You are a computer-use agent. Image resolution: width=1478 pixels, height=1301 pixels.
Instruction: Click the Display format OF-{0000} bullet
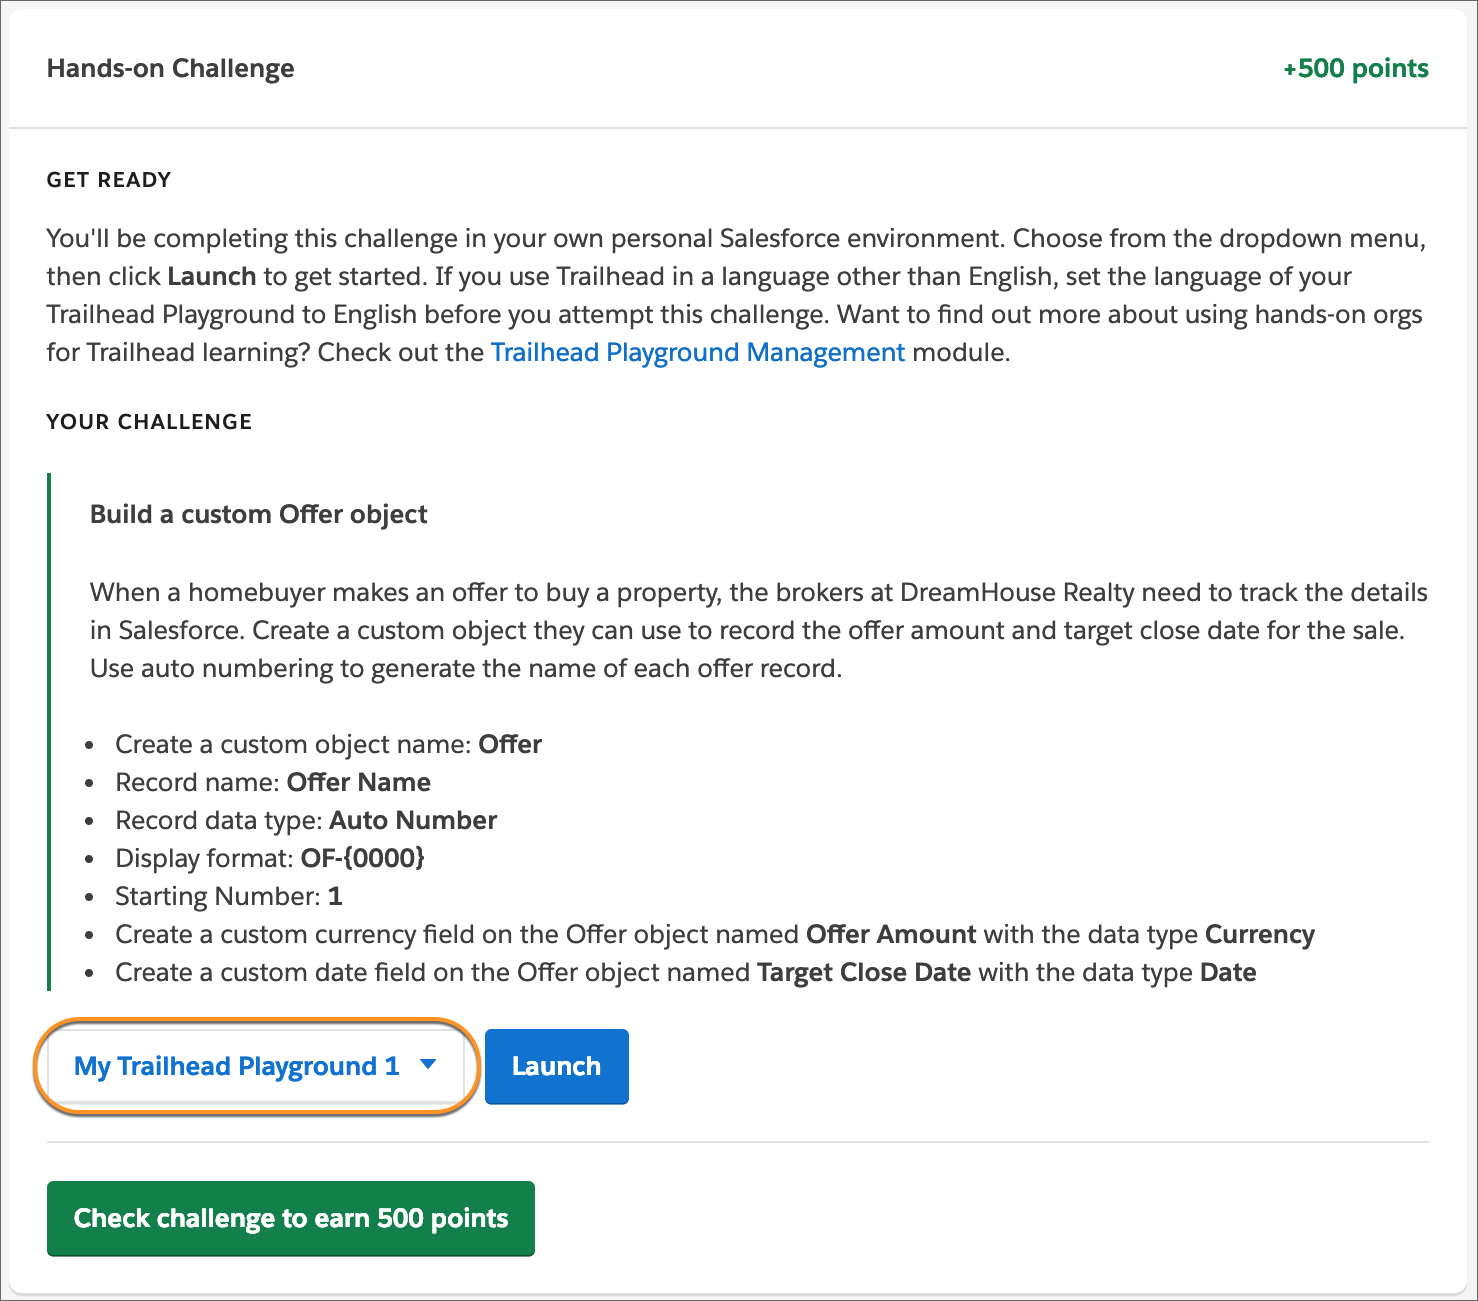[270, 858]
